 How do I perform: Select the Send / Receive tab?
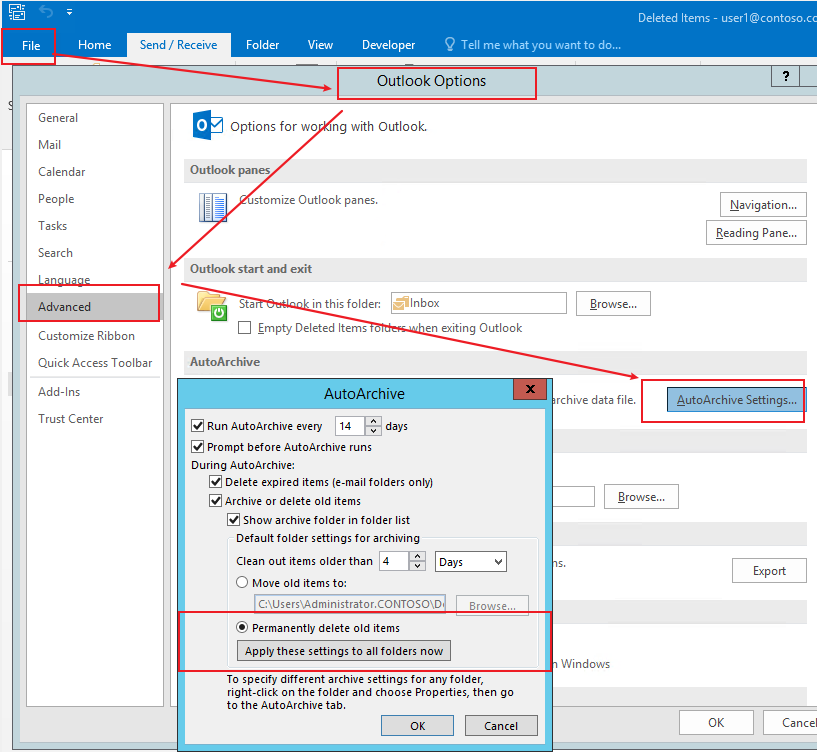point(179,45)
